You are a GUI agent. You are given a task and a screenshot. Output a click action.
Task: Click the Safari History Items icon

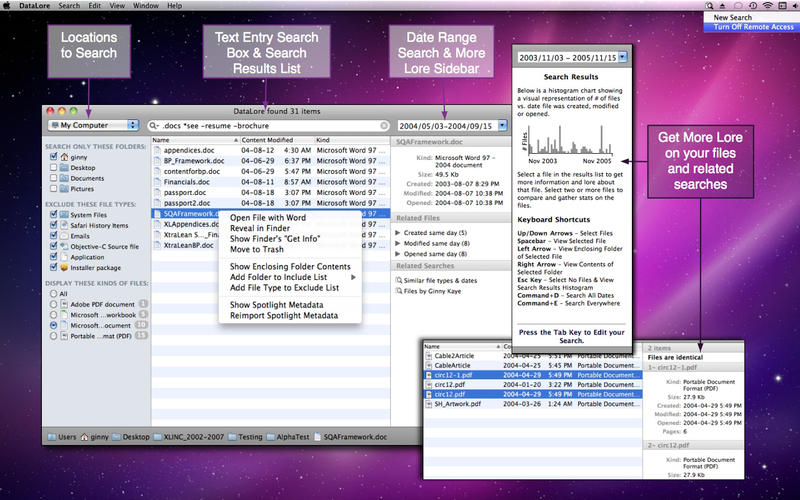coord(64,225)
